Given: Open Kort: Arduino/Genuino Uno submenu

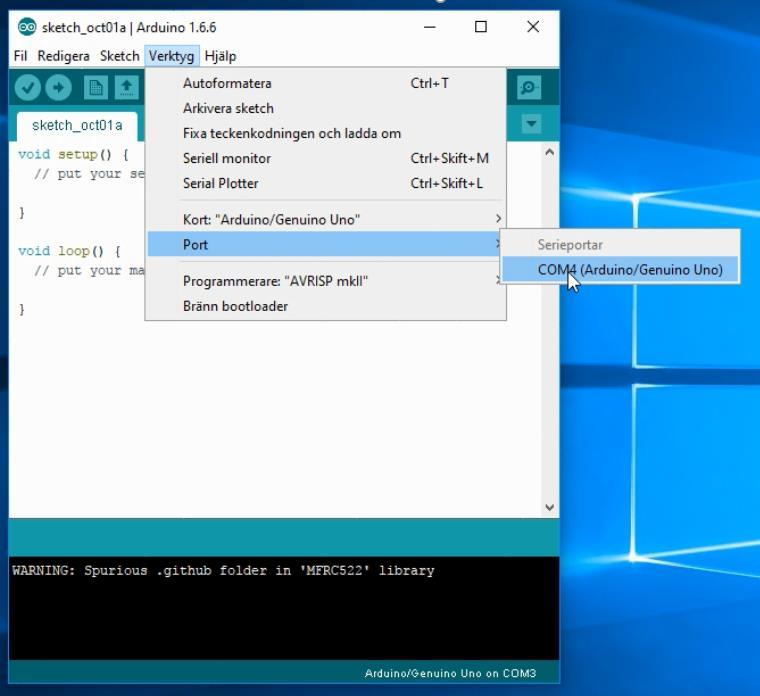Looking at the screenshot, I should 326,219.
